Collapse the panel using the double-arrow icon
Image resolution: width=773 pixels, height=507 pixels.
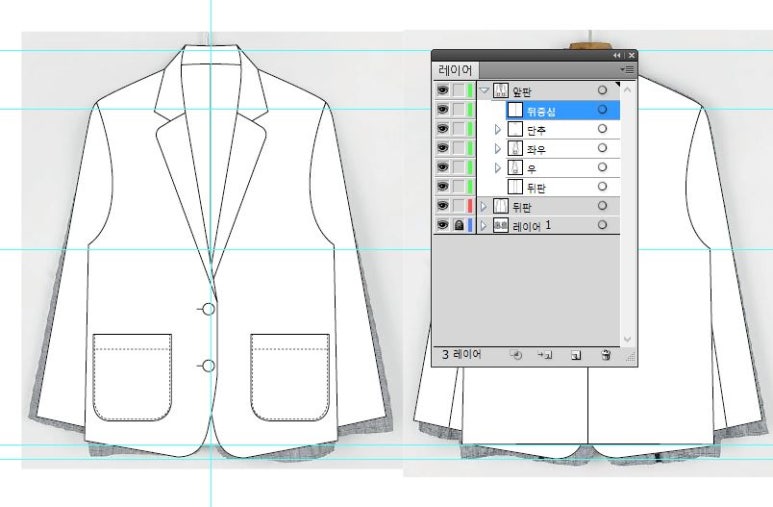617,55
